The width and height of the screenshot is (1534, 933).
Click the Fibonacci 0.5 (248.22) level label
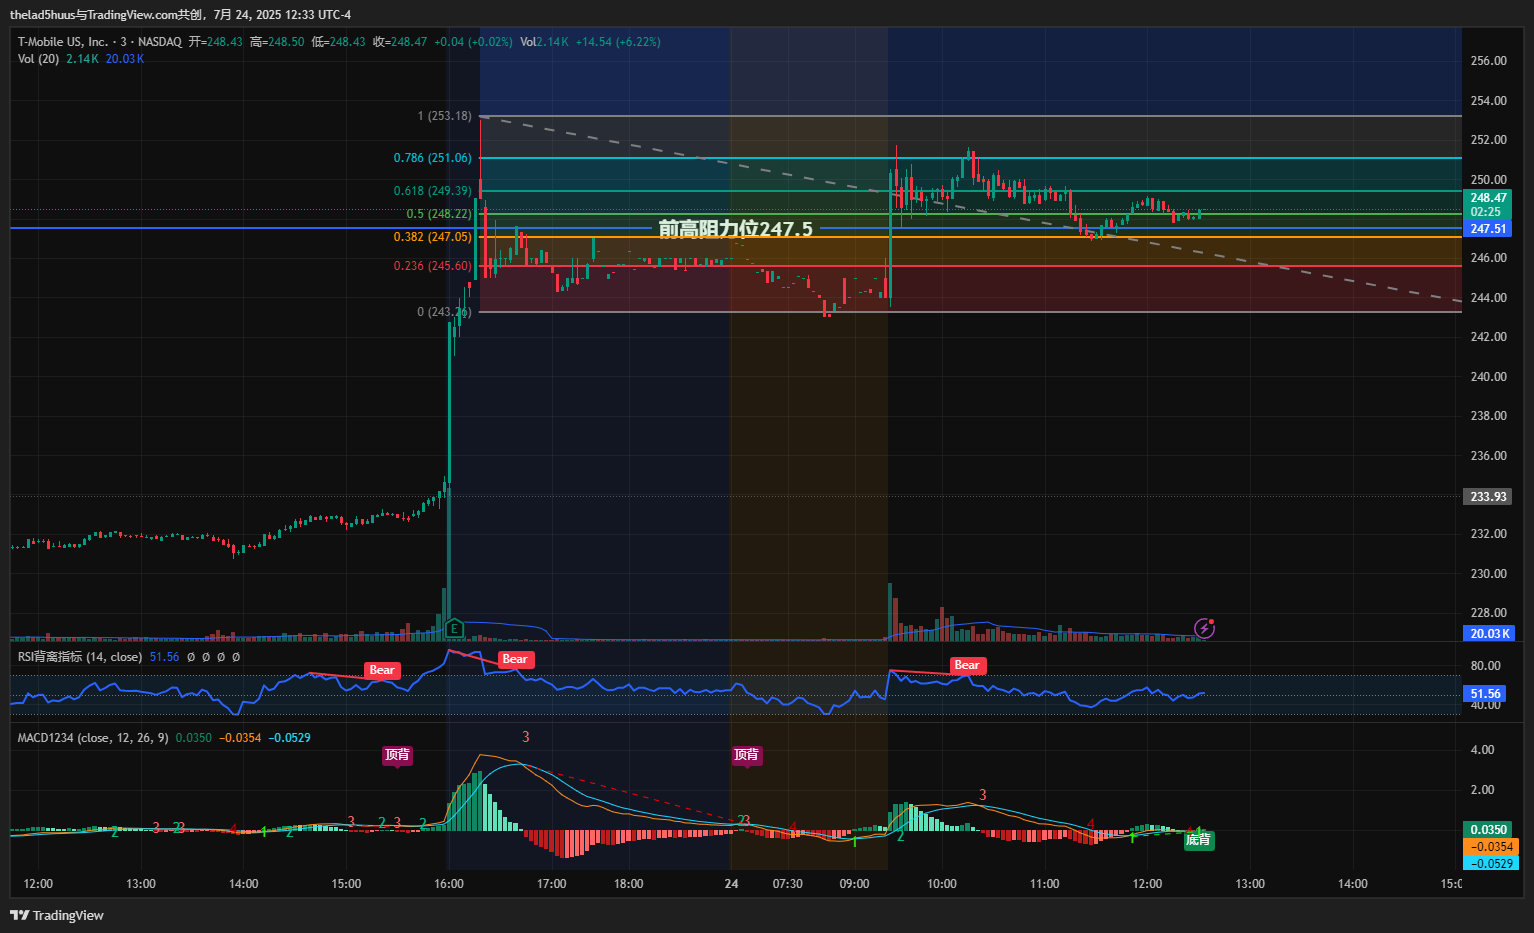(x=439, y=214)
